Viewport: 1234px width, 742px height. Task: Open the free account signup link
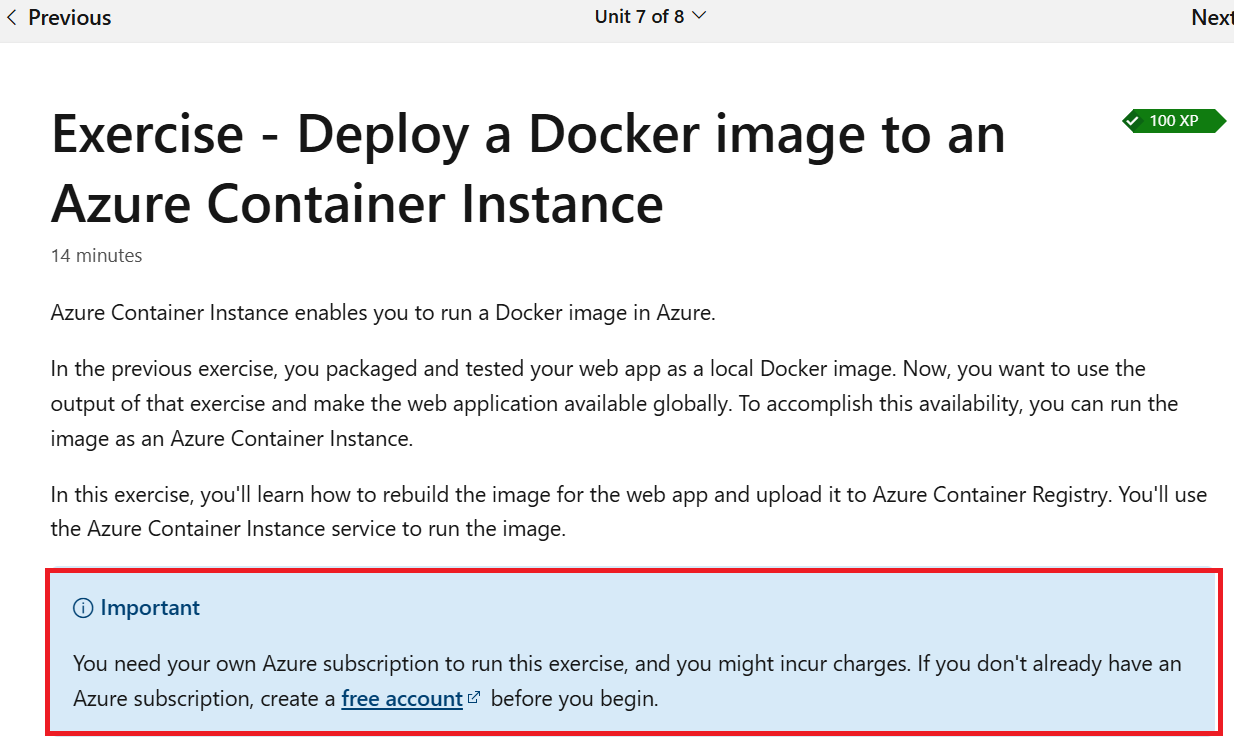(401, 698)
